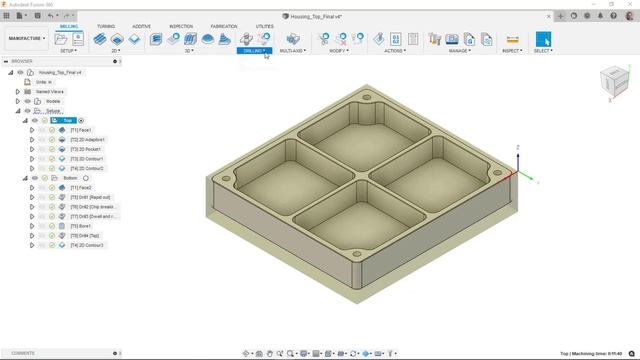Add a new design tab with plus
640x360 pixels.
pyautogui.click(x=560, y=16)
